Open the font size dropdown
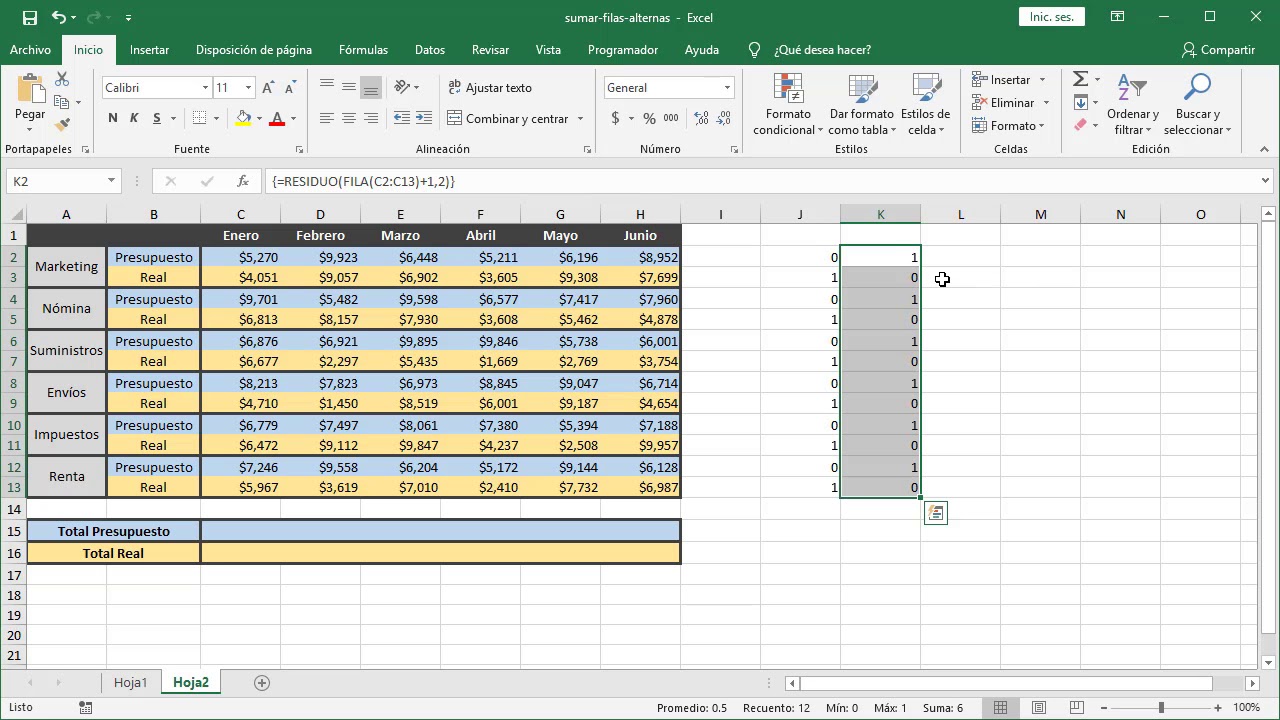Screen dimensions: 1280x720 pos(248,88)
